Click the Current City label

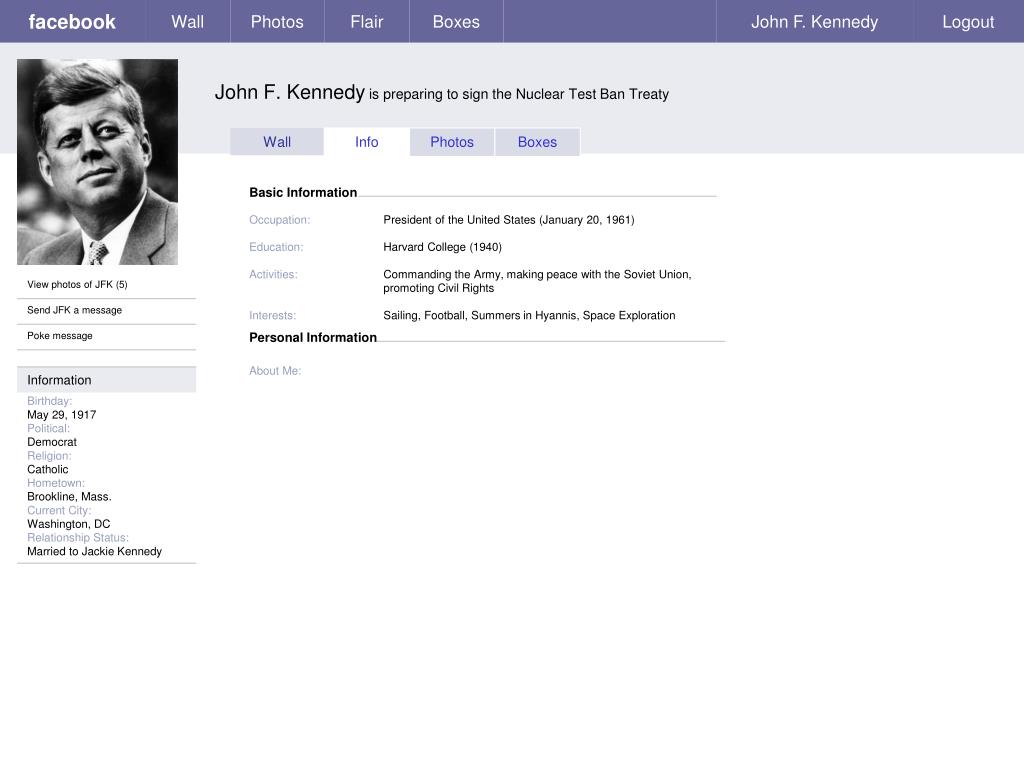tap(59, 511)
